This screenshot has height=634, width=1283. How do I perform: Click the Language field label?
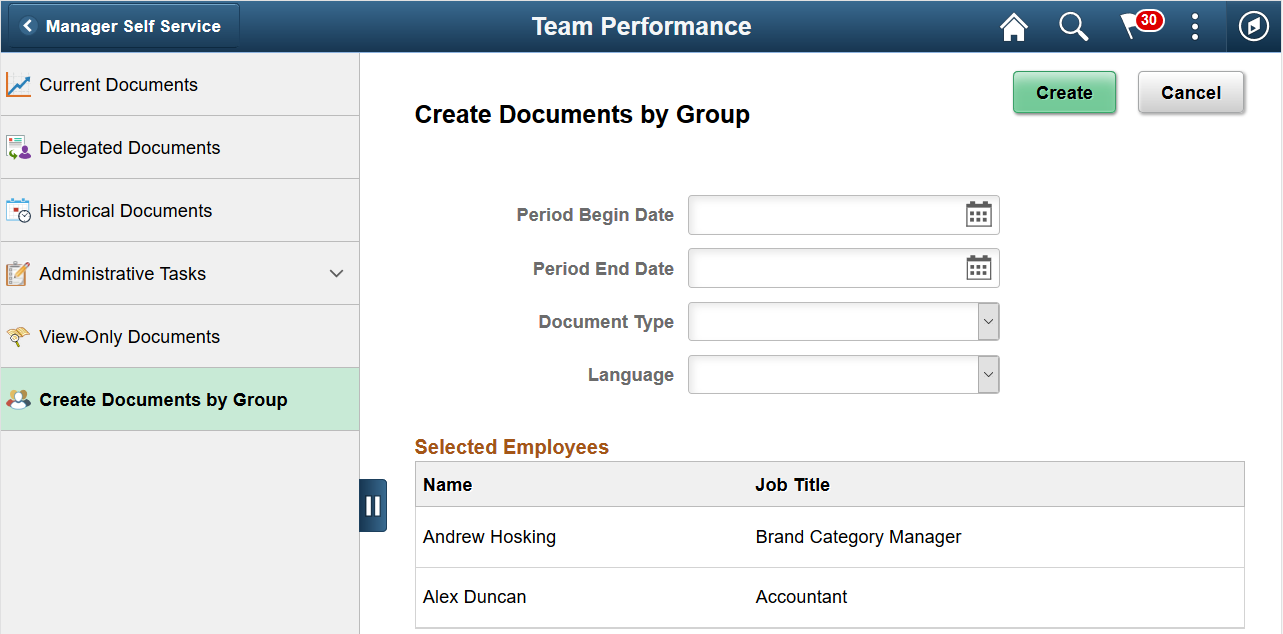coord(631,375)
